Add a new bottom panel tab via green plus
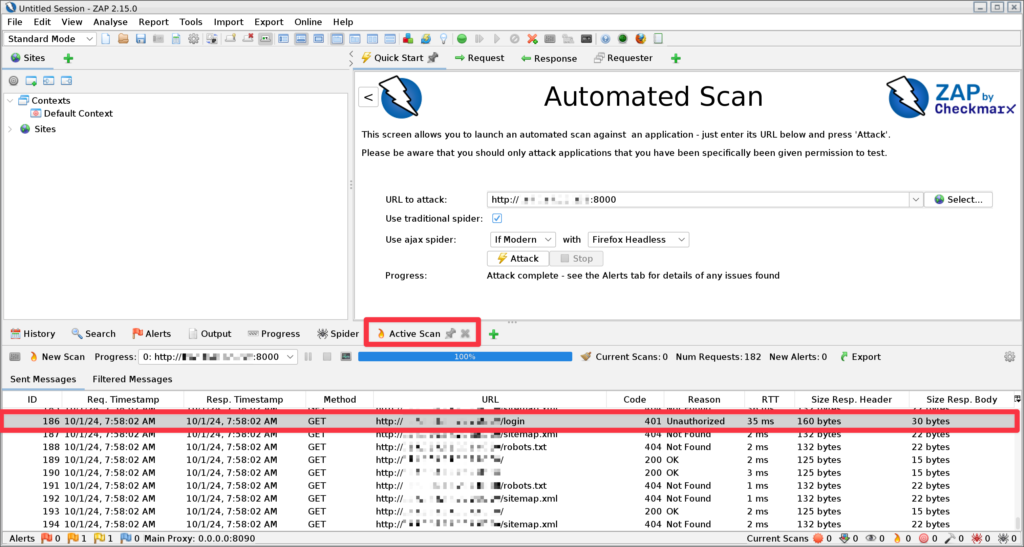Viewport: 1024px width, 547px height. tap(494, 334)
